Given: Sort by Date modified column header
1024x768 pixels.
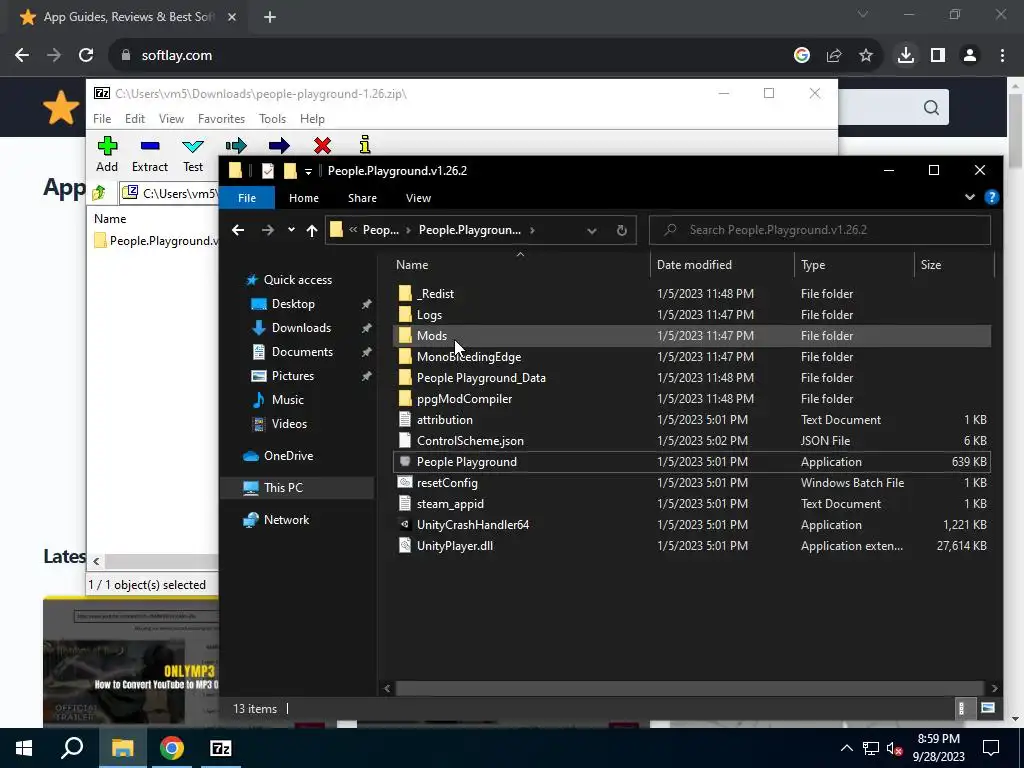Looking at the screenshot, I should pos(722,264).
